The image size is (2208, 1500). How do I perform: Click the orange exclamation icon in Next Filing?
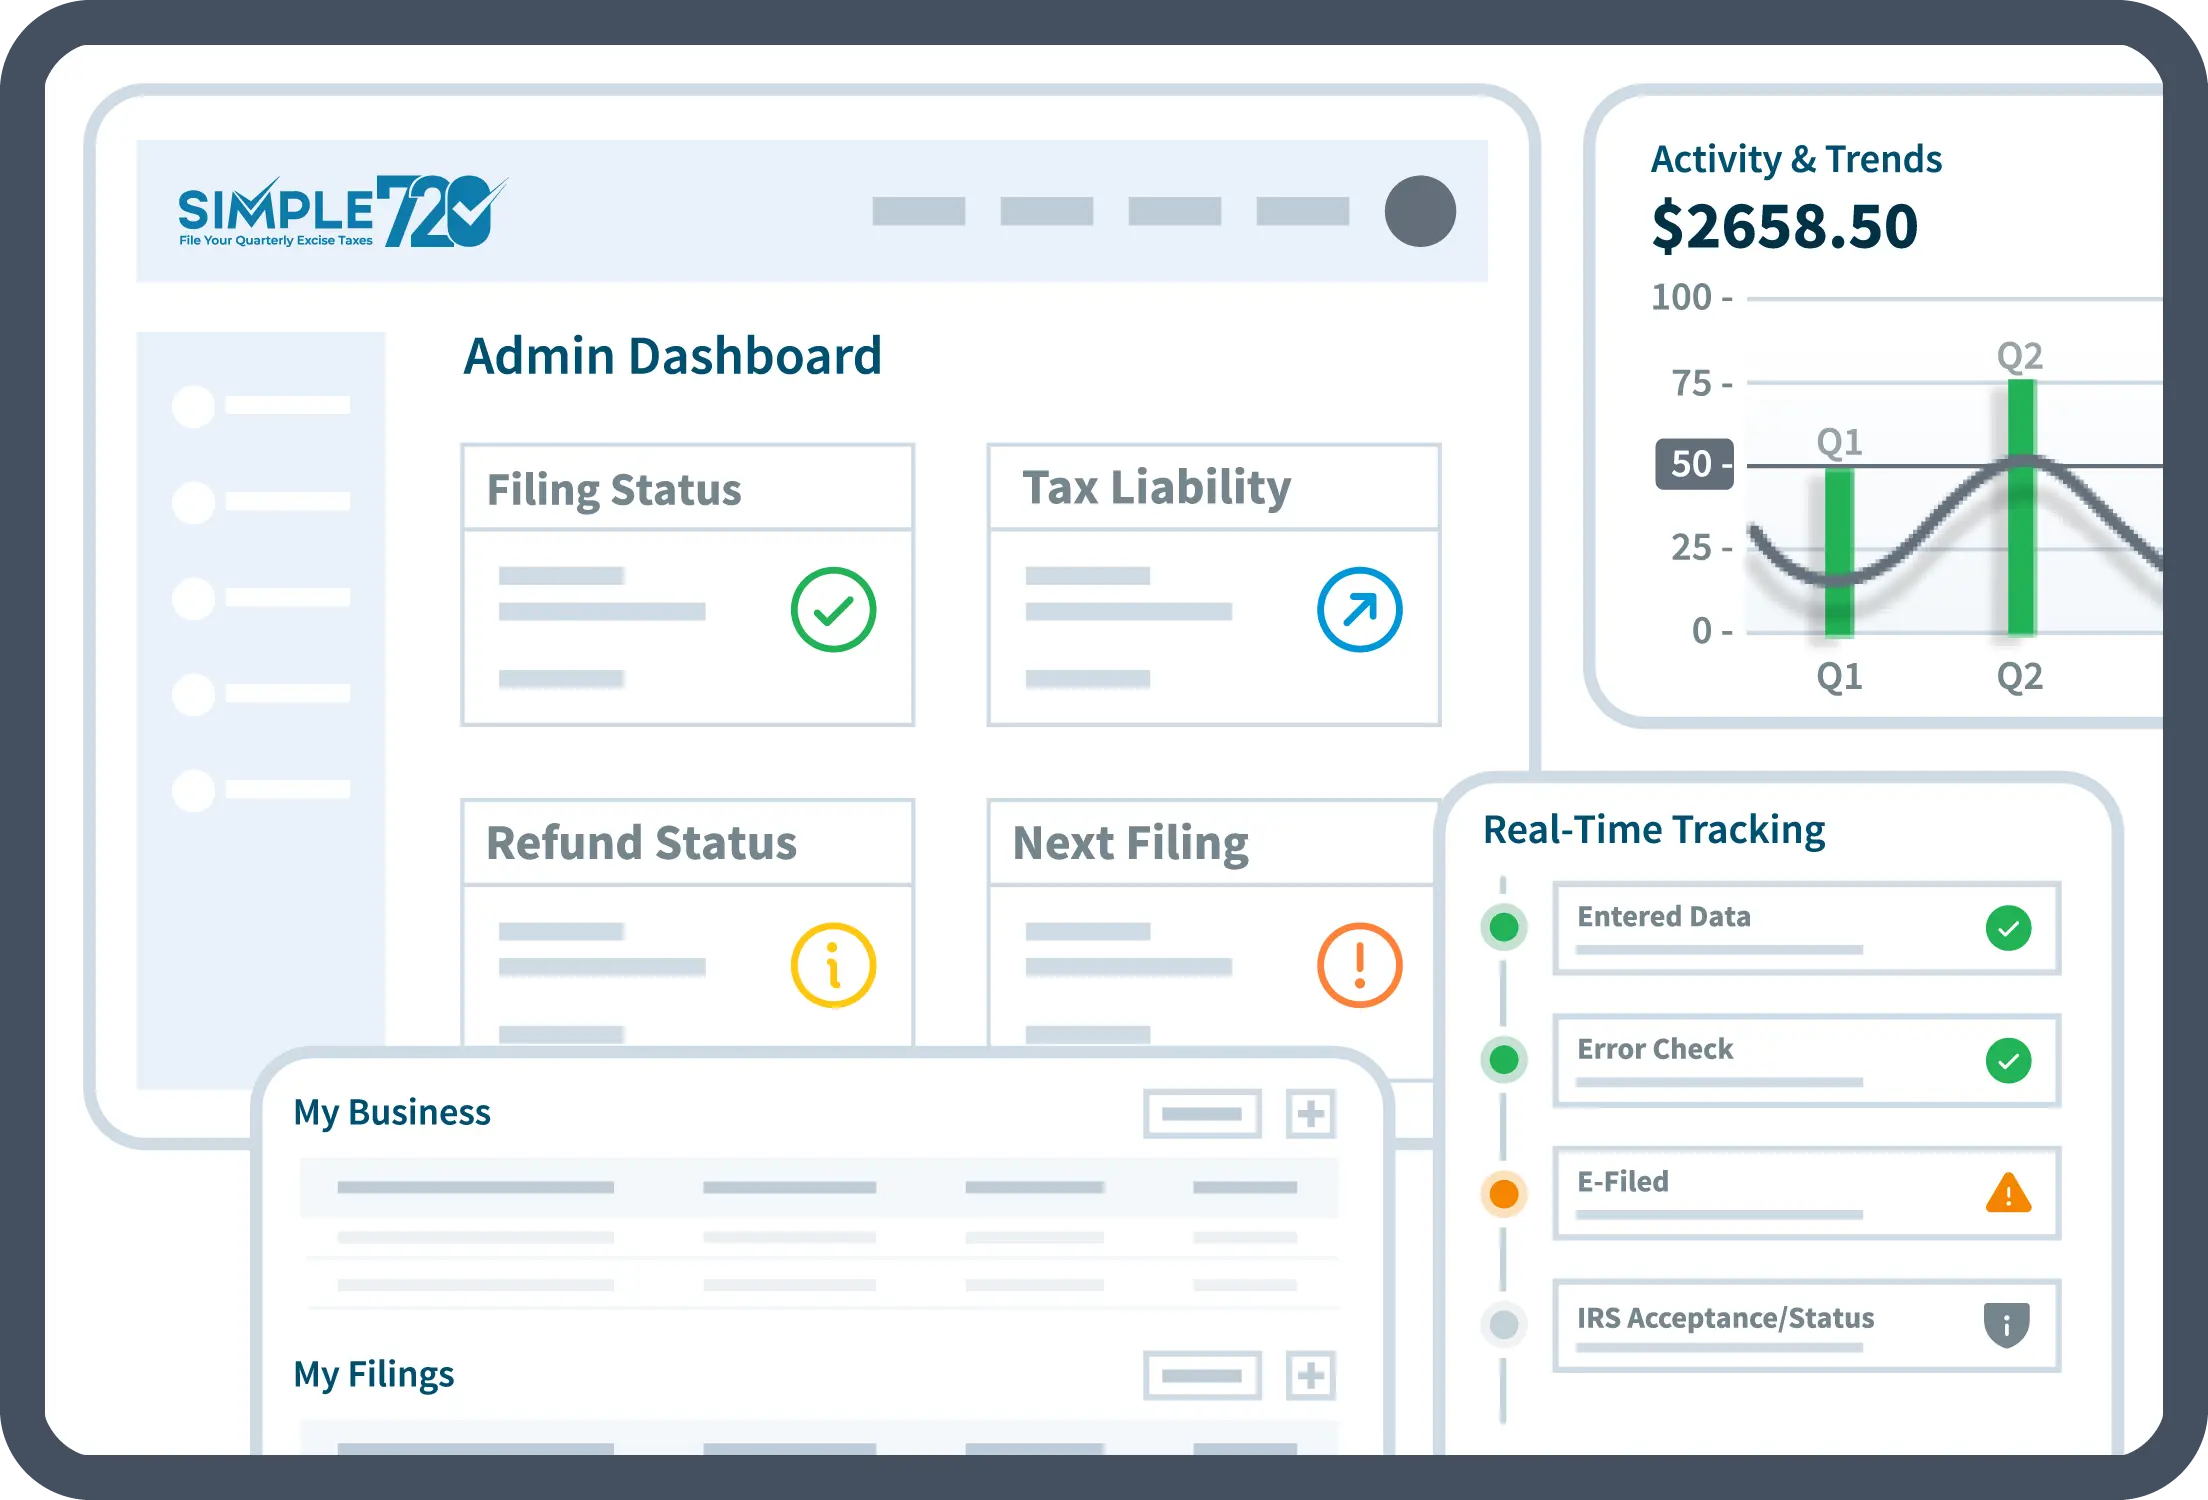(1359, 965)
